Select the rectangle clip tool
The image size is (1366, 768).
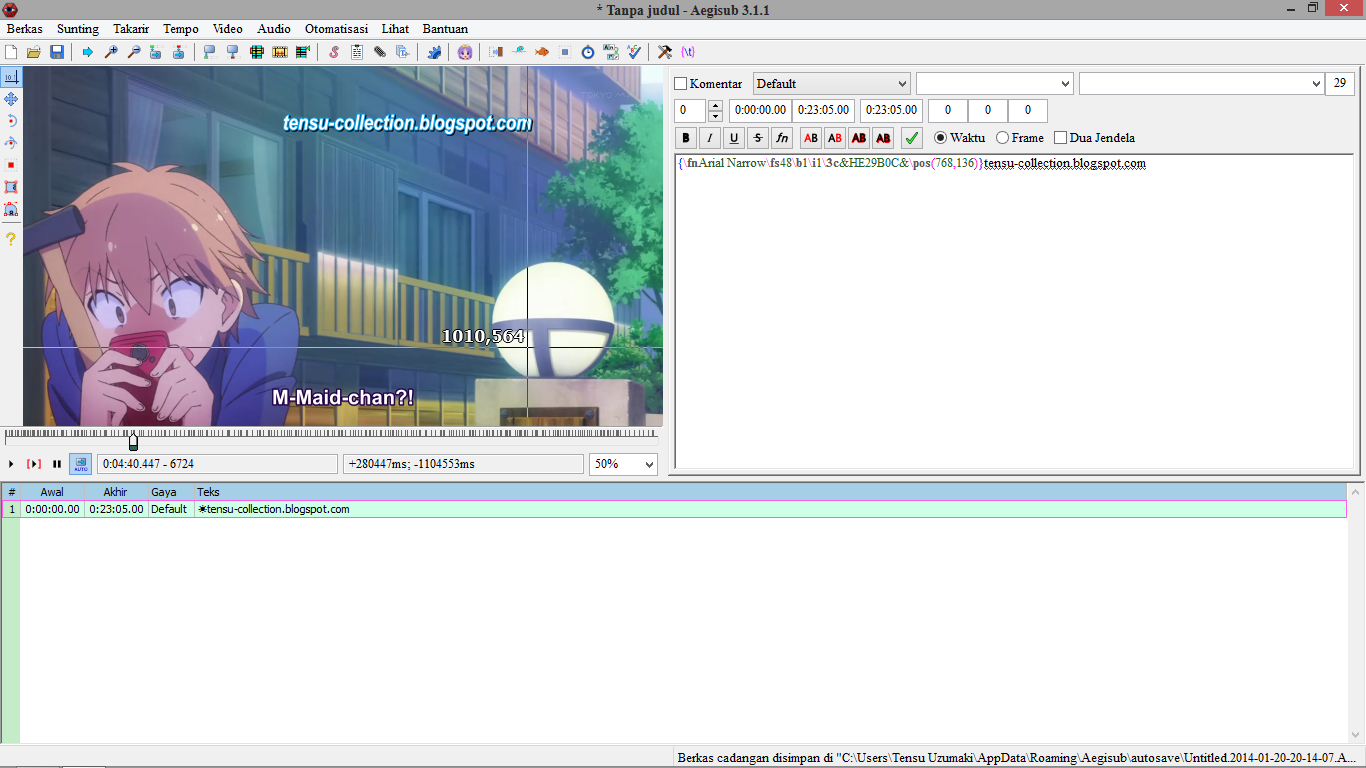click(x=11, y=187)
